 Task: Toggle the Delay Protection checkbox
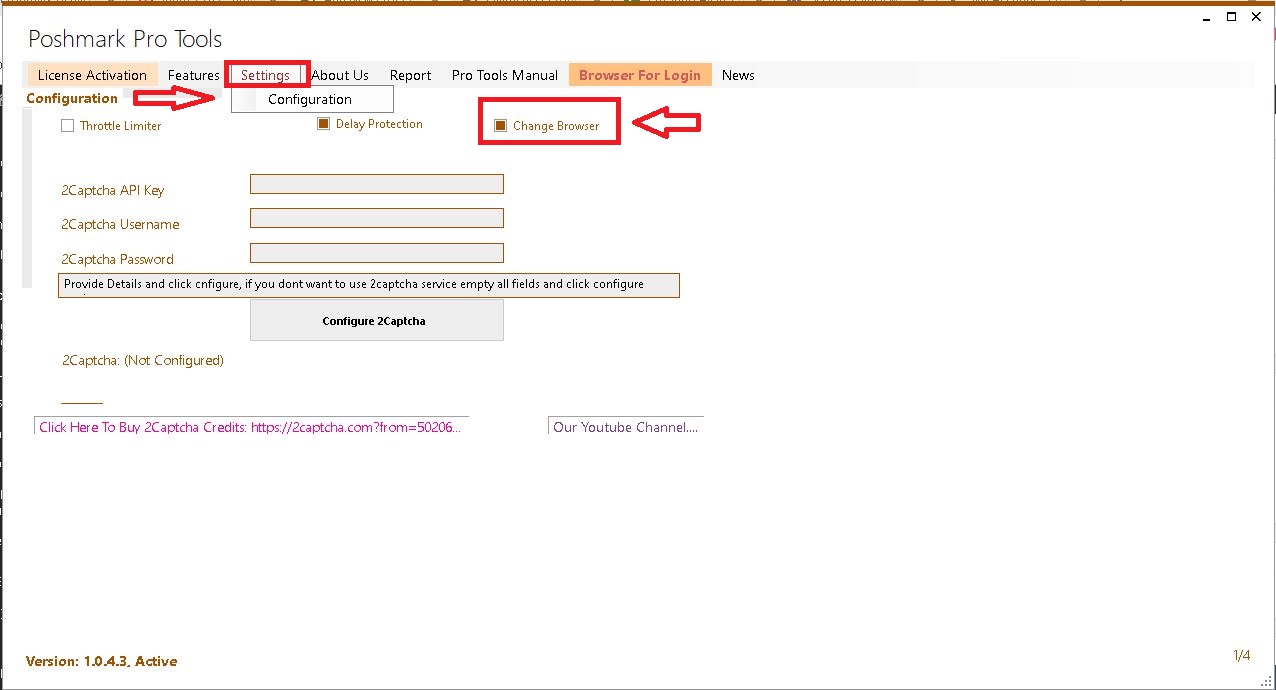pyautogui.click(x=323, y=124)
